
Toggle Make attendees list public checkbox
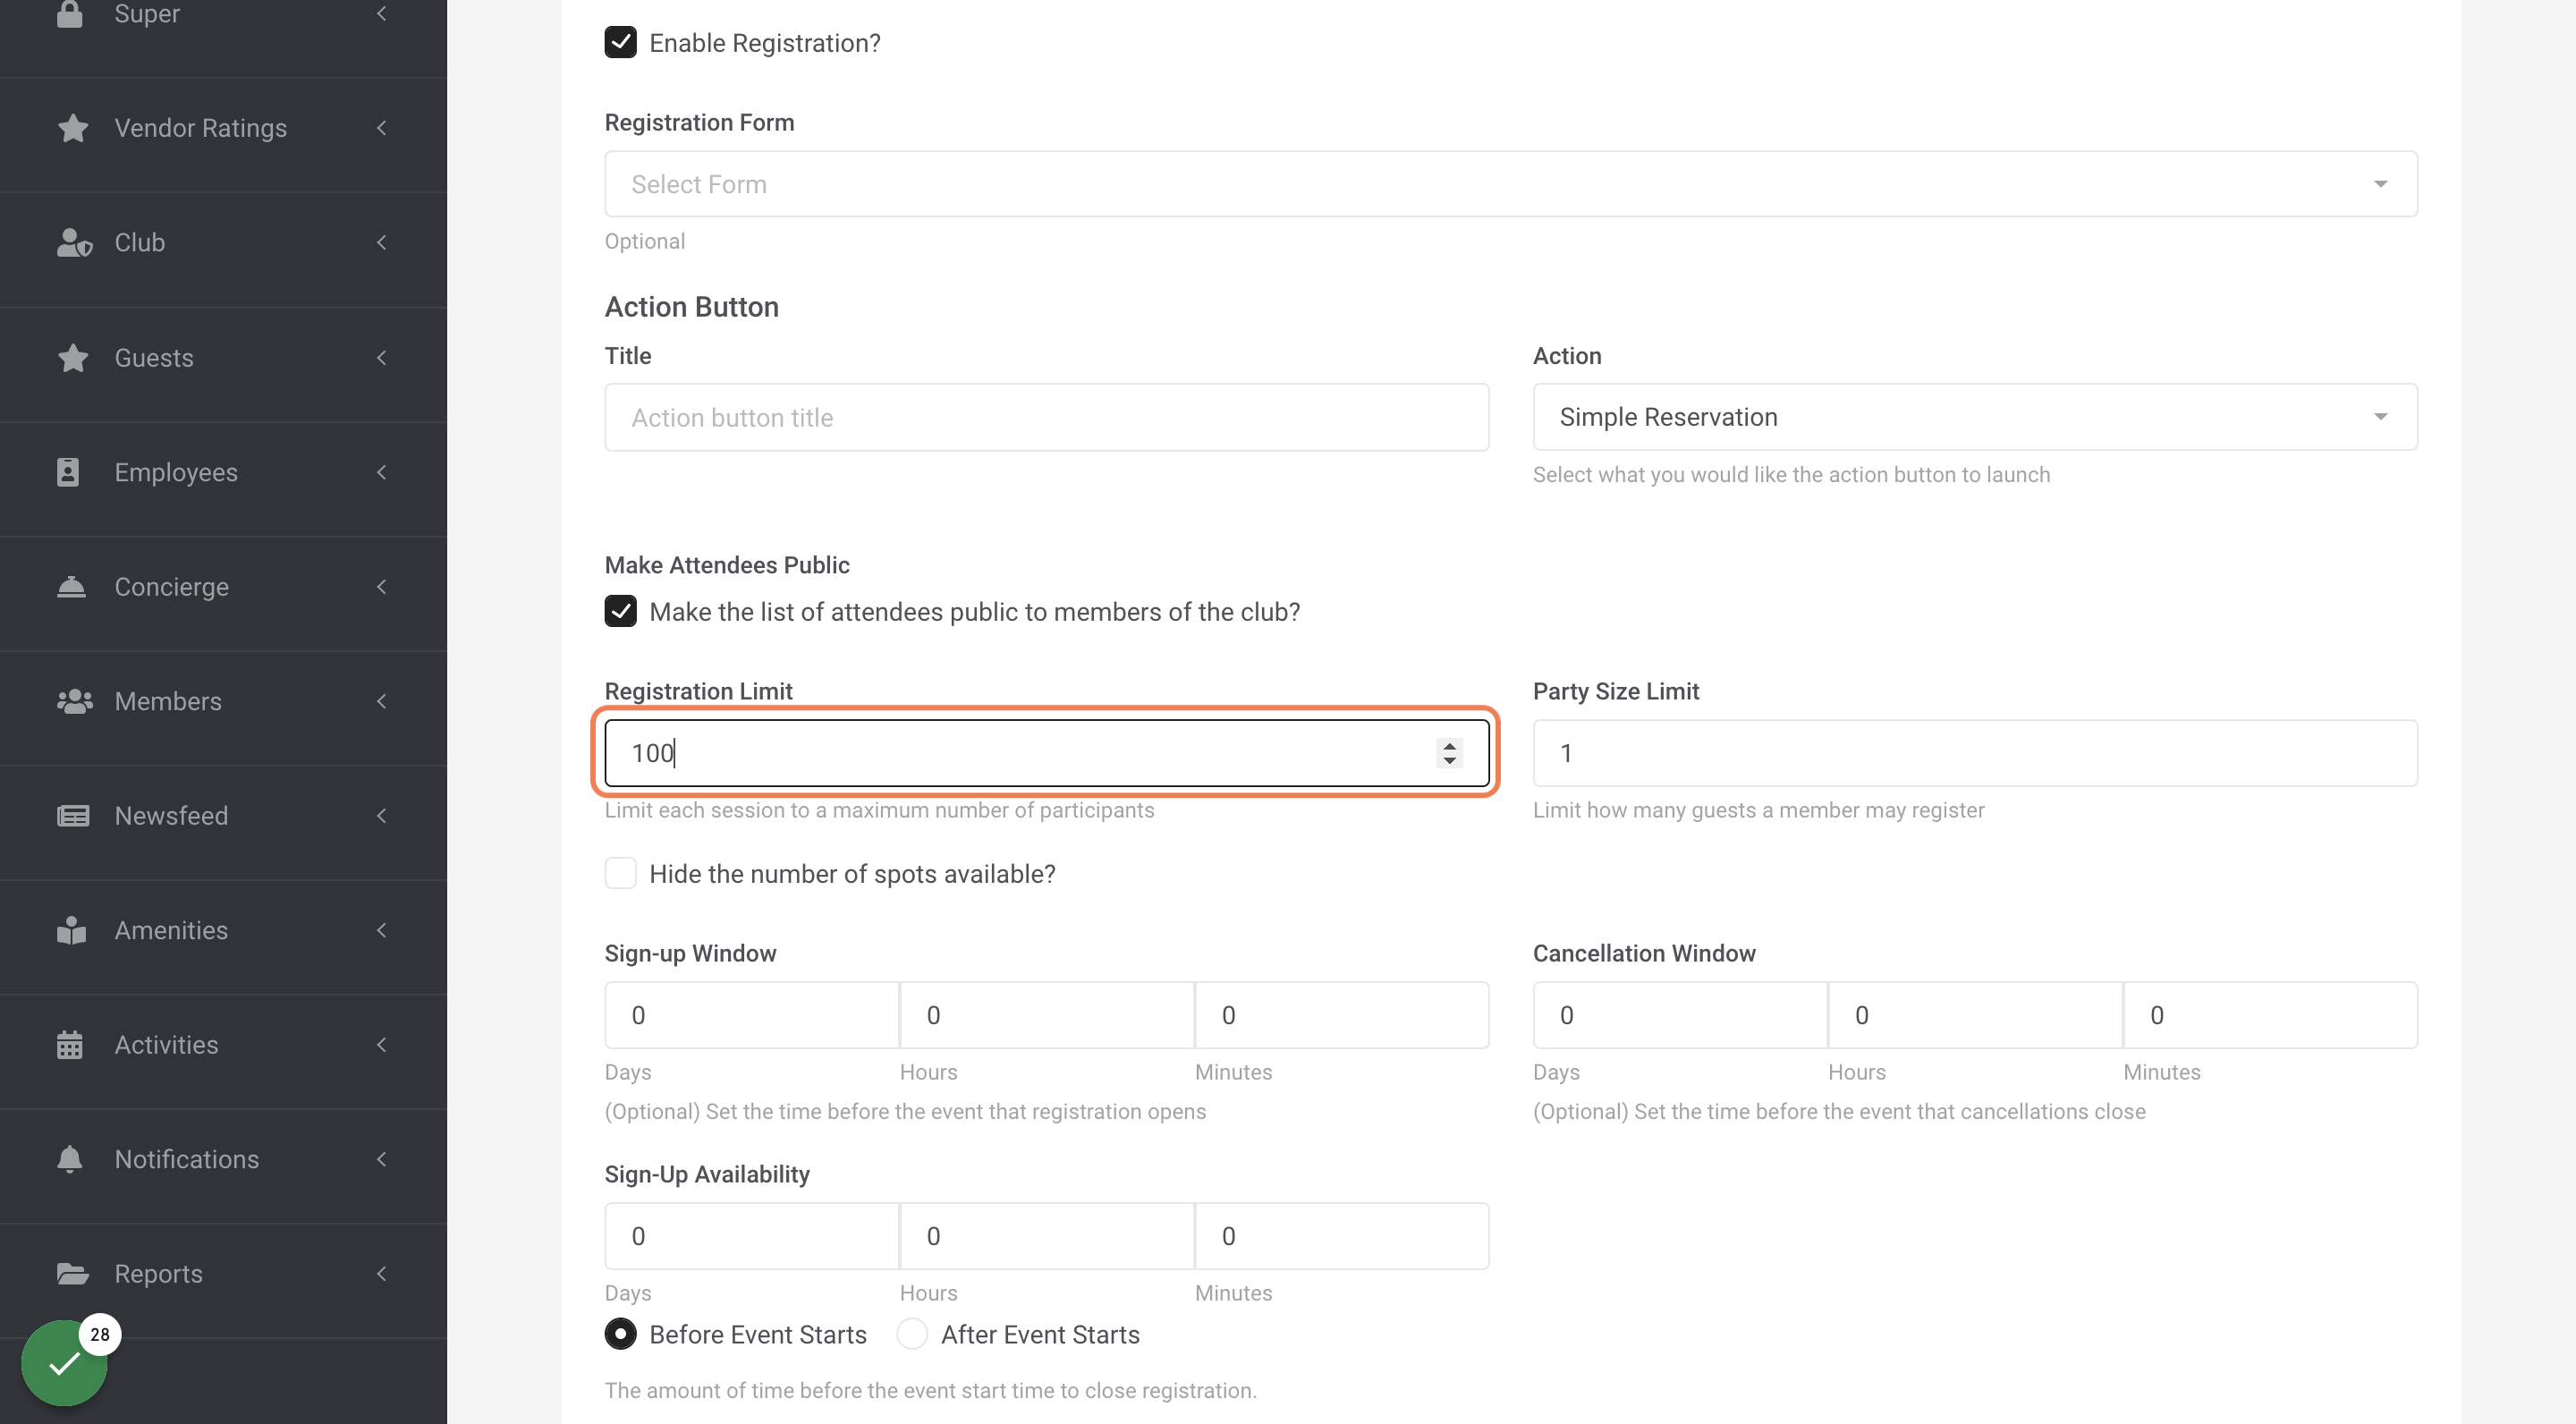coord(621,611)
